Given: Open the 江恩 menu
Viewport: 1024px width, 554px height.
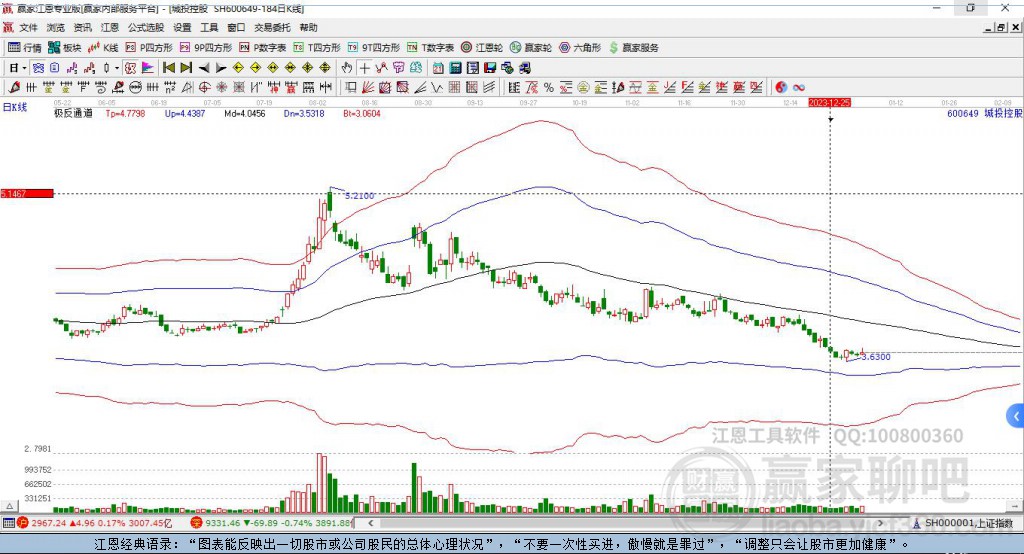Looking at the screenshot, I should (x=110, y=28).
